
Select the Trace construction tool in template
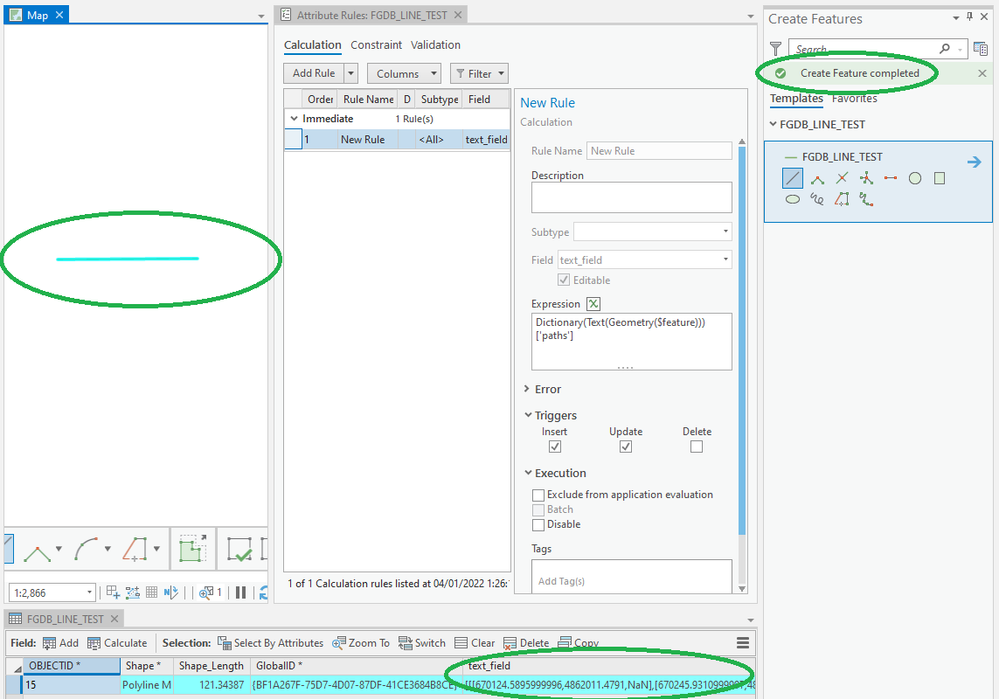[842, 199]
